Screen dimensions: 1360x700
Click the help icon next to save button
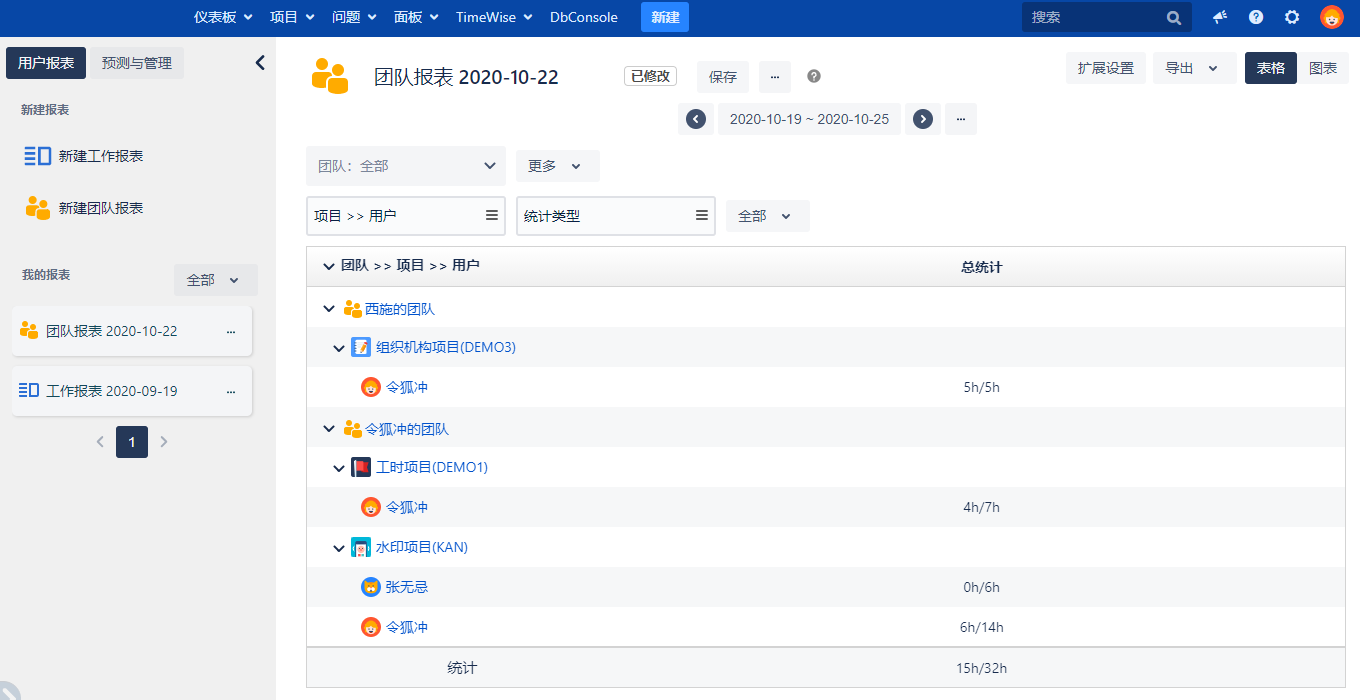coord(814,77)
